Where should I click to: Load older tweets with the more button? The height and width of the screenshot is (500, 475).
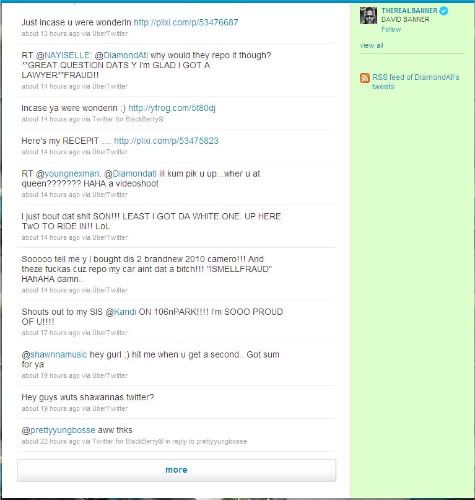[x=176, y=470]
